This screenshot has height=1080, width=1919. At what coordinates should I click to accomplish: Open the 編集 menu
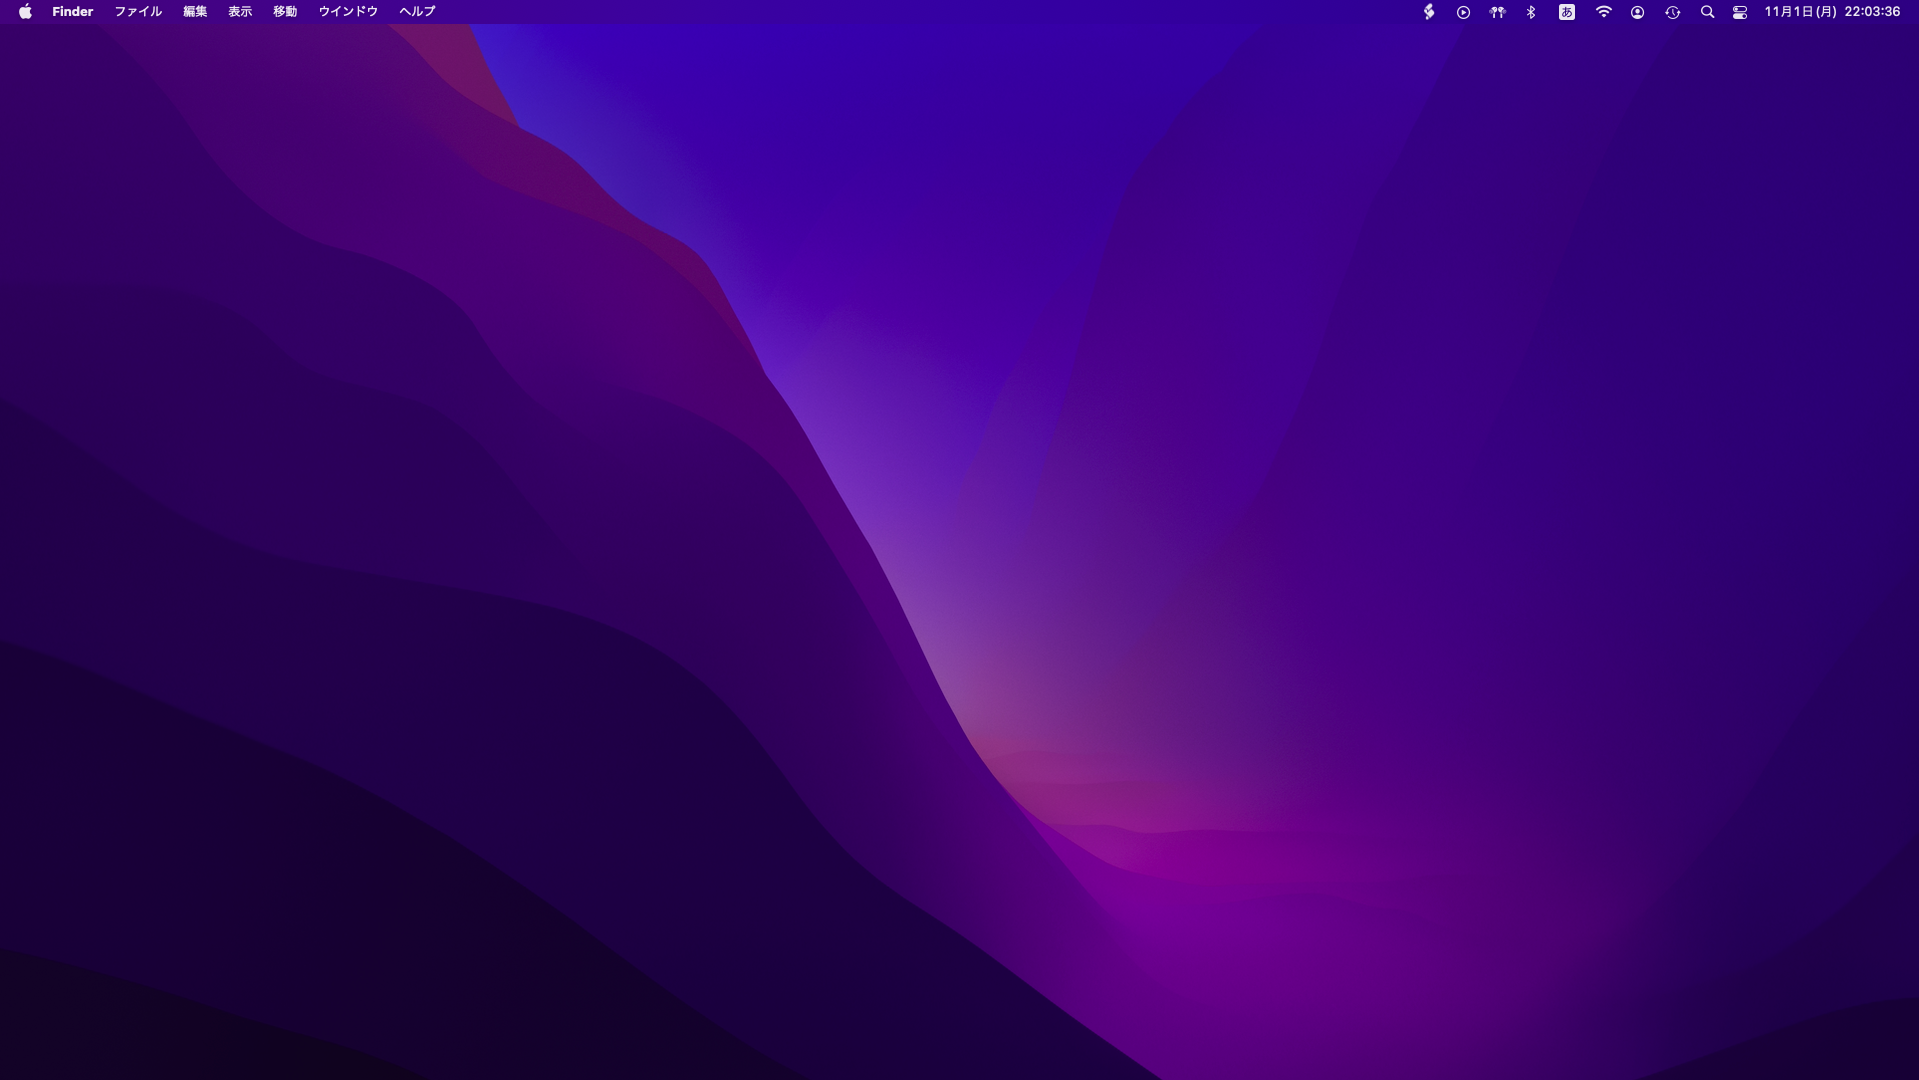[195, 12]
